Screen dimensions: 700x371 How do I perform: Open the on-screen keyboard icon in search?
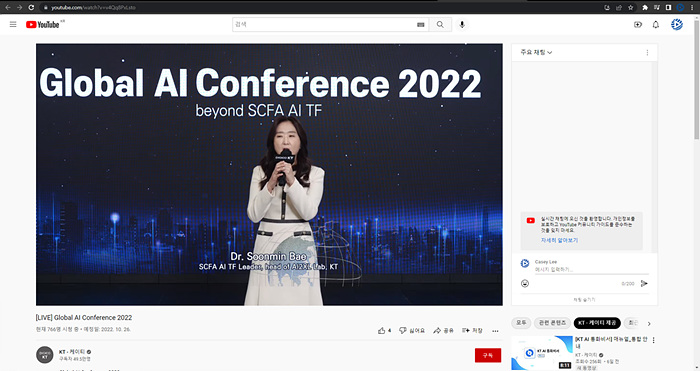point(421,25)
